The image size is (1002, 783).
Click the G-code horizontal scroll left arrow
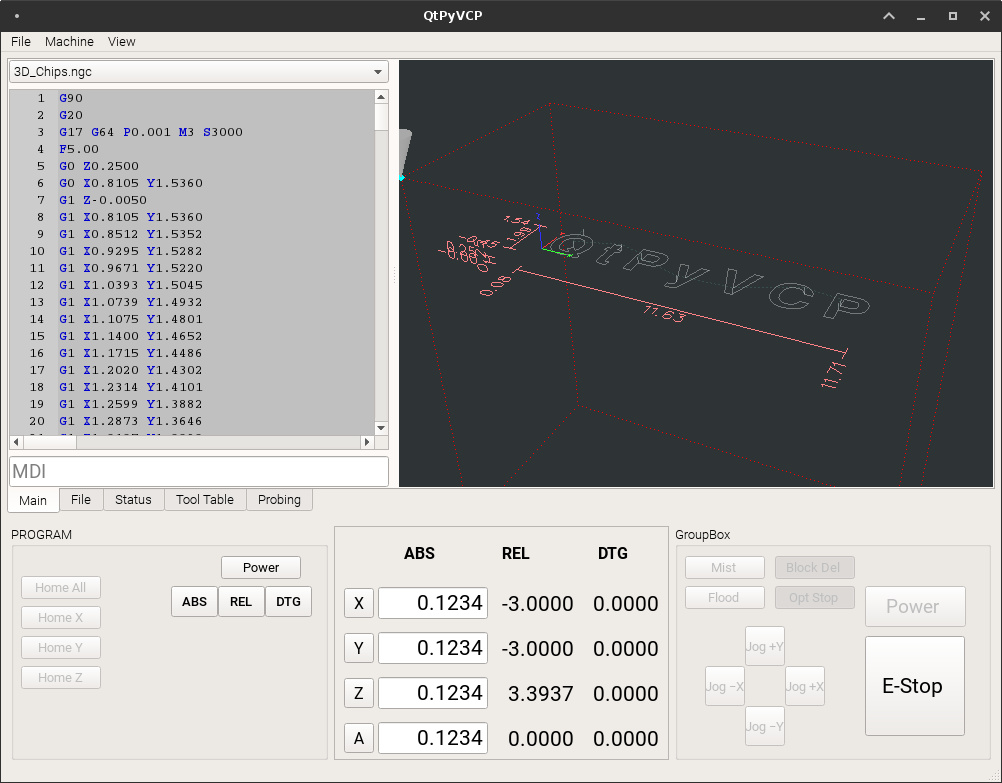(16, 442)
